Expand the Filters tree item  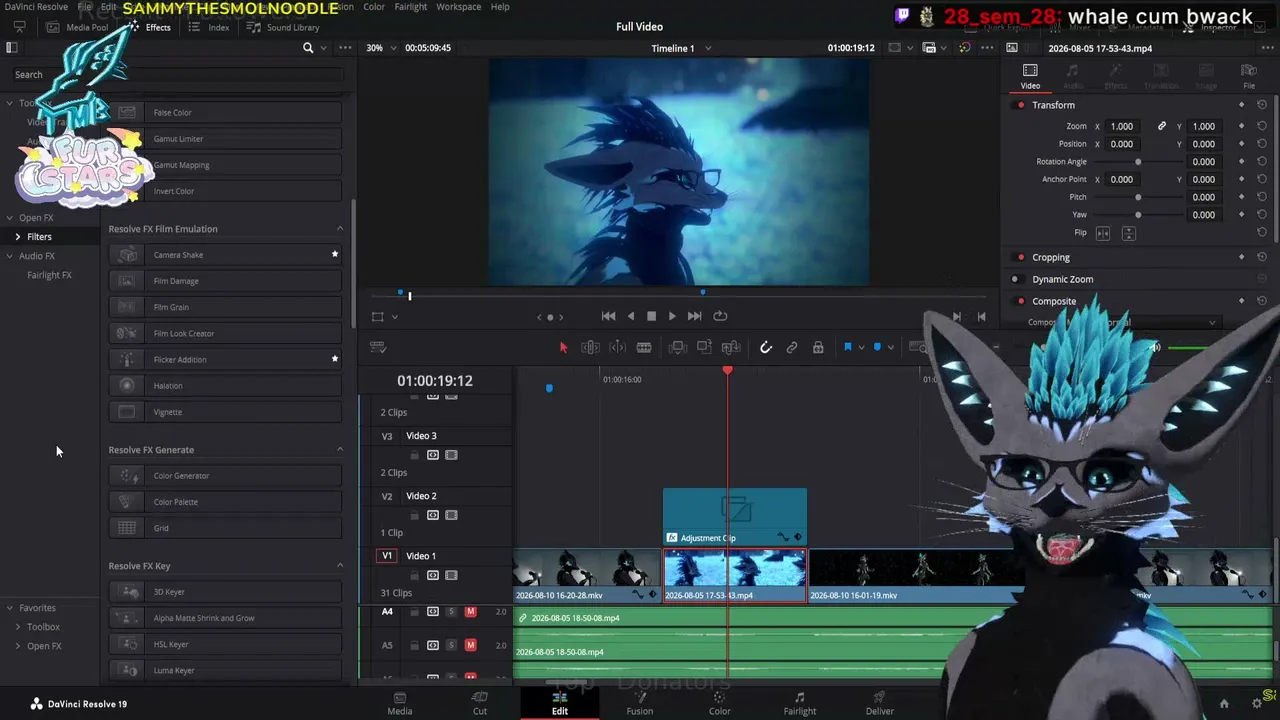[x=17, y=237]
